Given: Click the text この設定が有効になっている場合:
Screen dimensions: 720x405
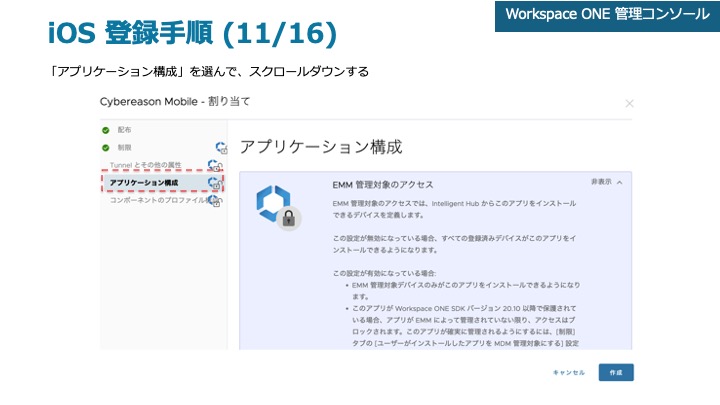Looking at the screenshot, I should pyautogui.click(x=384, y=273).
